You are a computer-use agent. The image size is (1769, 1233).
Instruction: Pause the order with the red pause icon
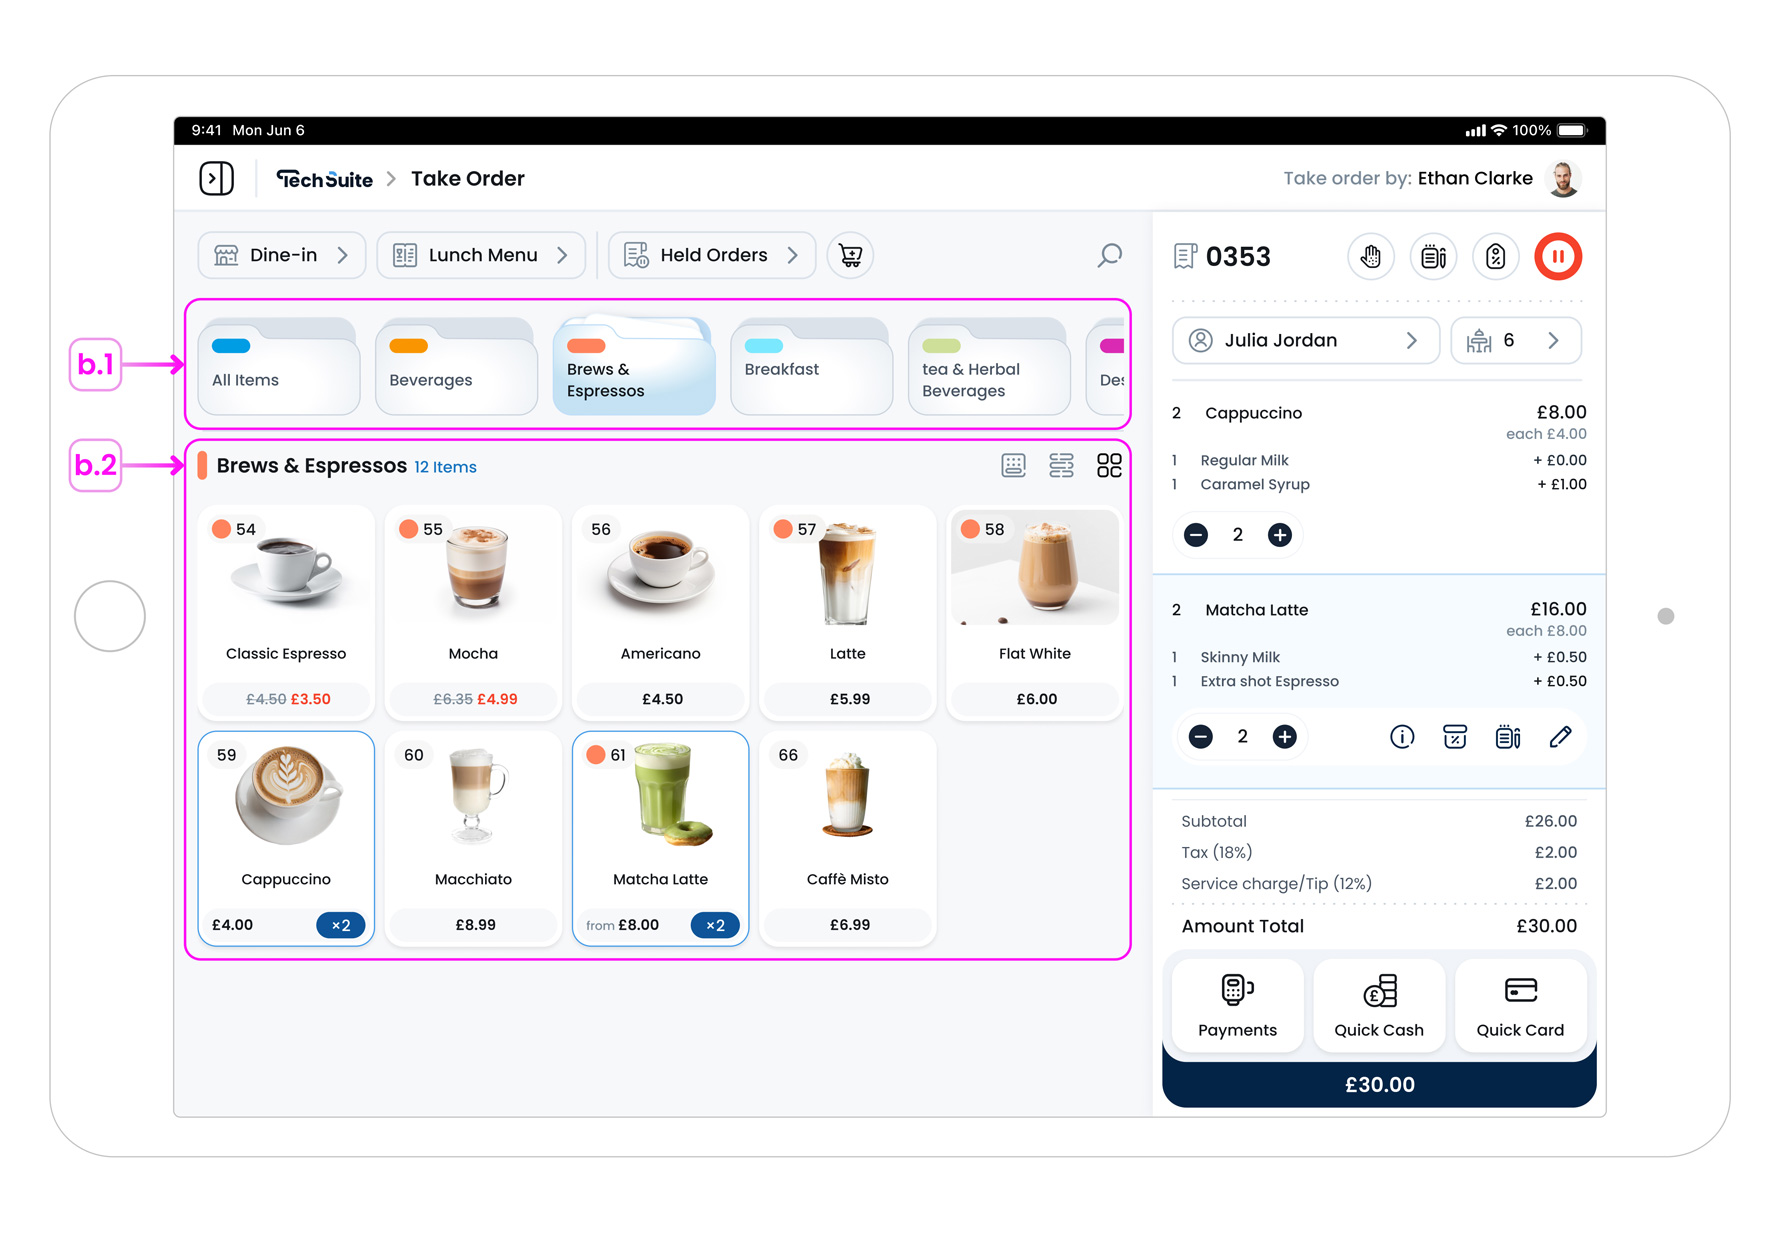[1557, 257]
